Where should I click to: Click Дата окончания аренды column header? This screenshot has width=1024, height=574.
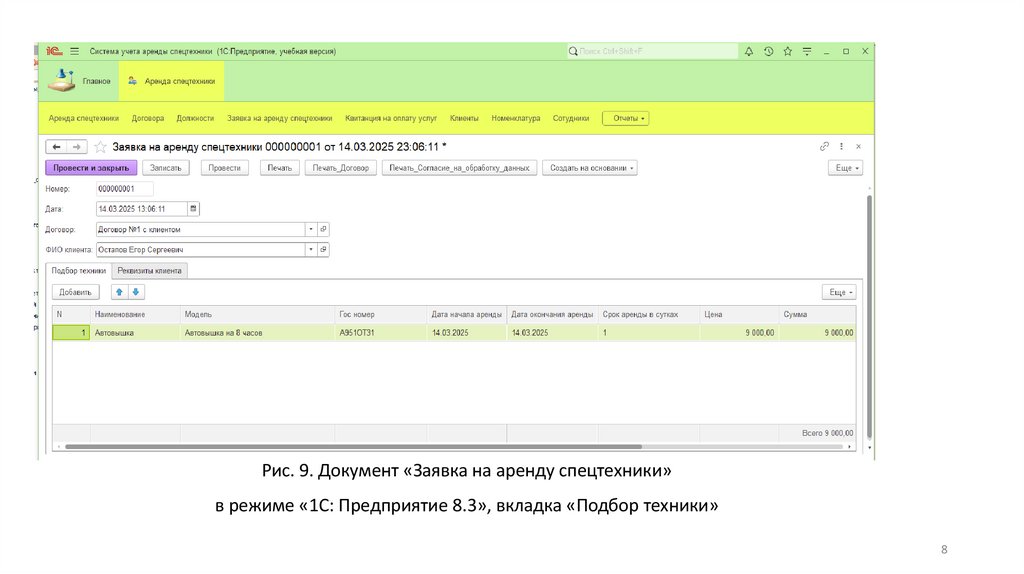coord(552,314)
